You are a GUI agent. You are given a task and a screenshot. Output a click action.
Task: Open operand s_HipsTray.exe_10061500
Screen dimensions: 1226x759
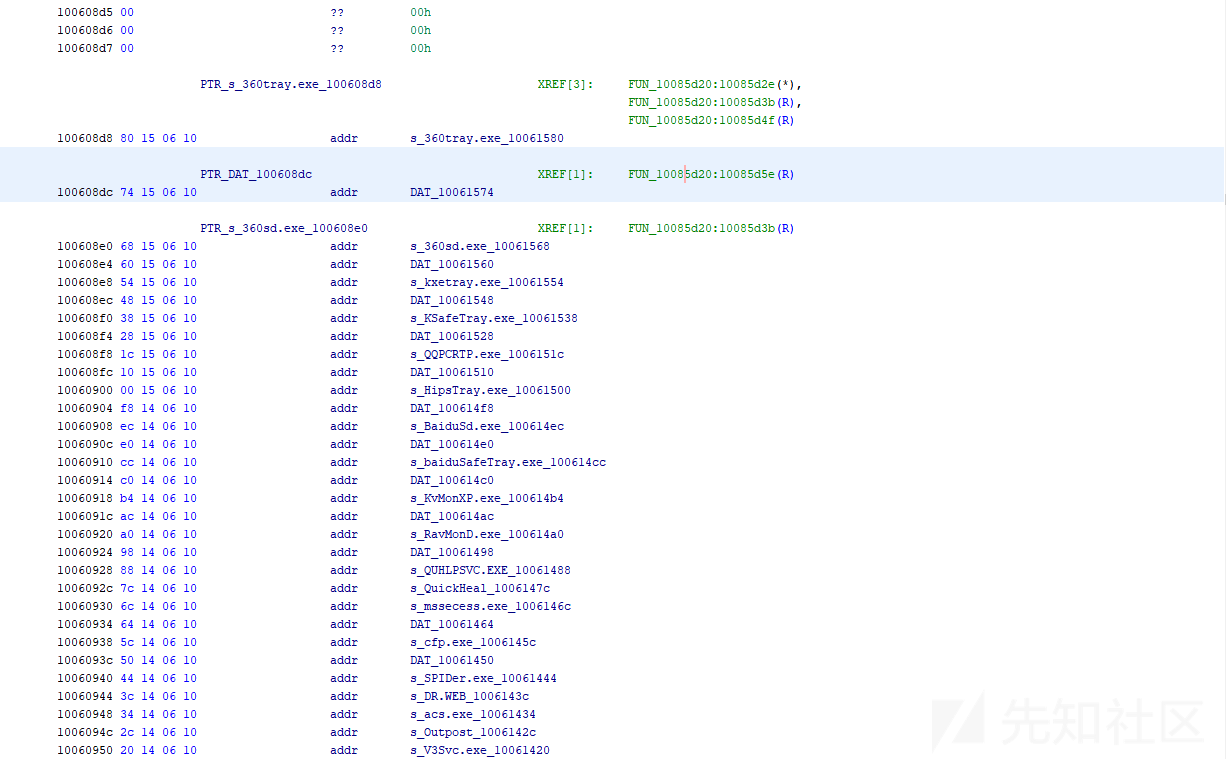[491, 390]
